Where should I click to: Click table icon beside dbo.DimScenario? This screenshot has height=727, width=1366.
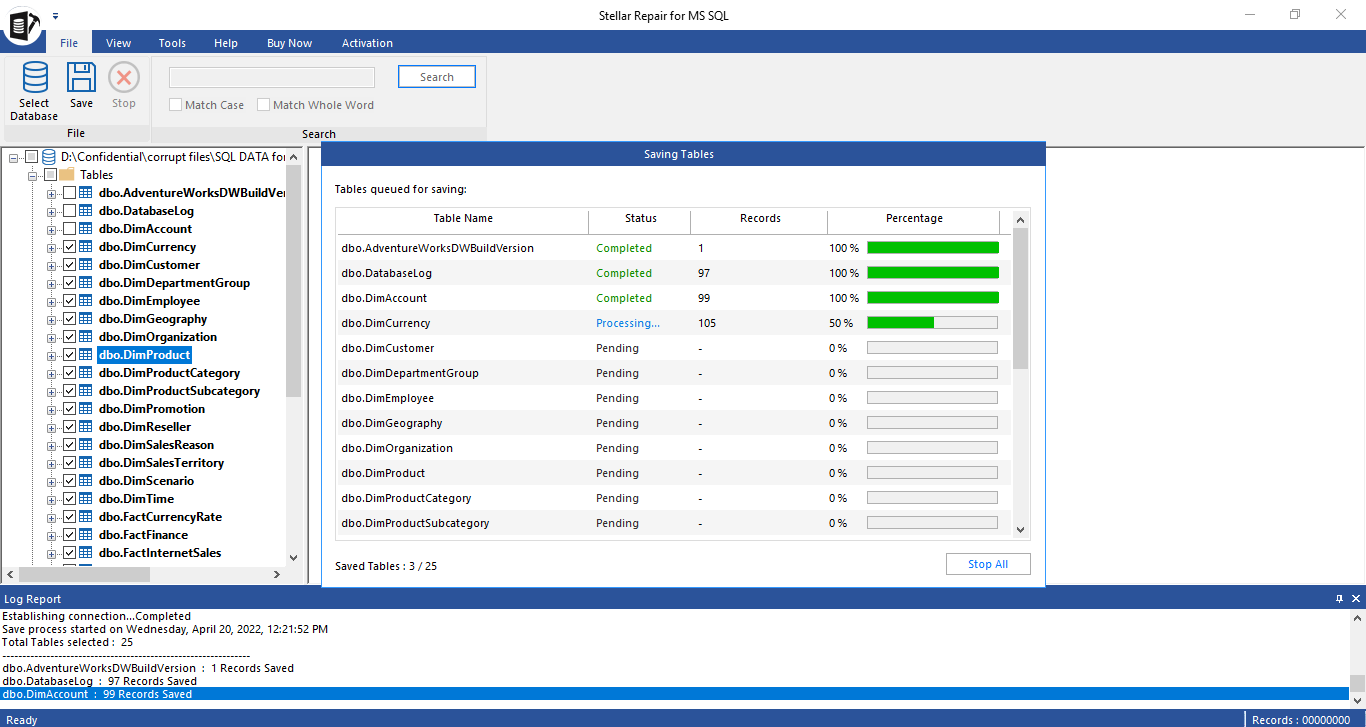click(x=86, y=481)
